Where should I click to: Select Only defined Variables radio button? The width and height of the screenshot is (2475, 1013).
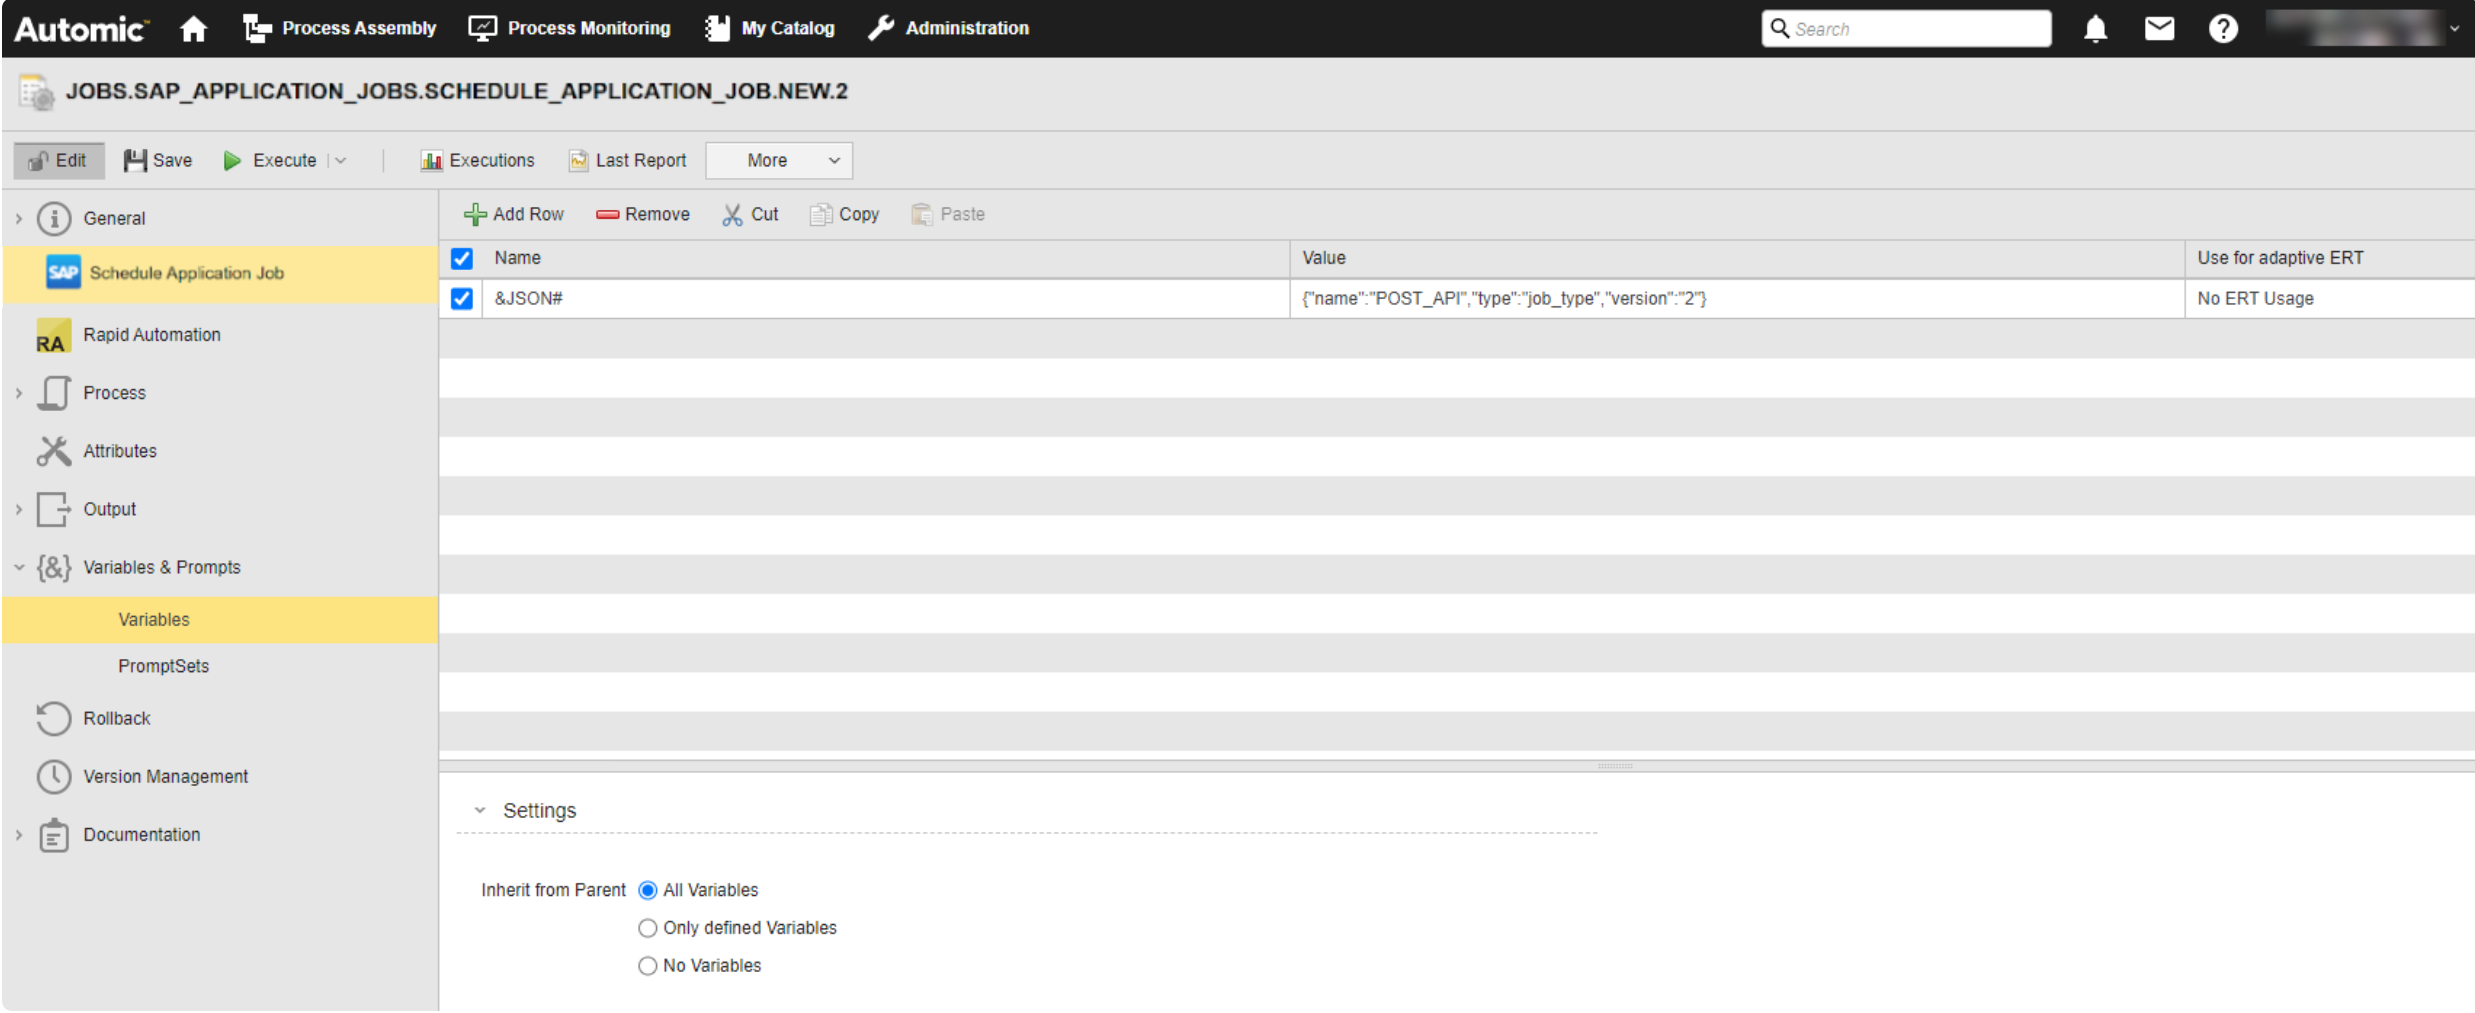tap(647, 928)
